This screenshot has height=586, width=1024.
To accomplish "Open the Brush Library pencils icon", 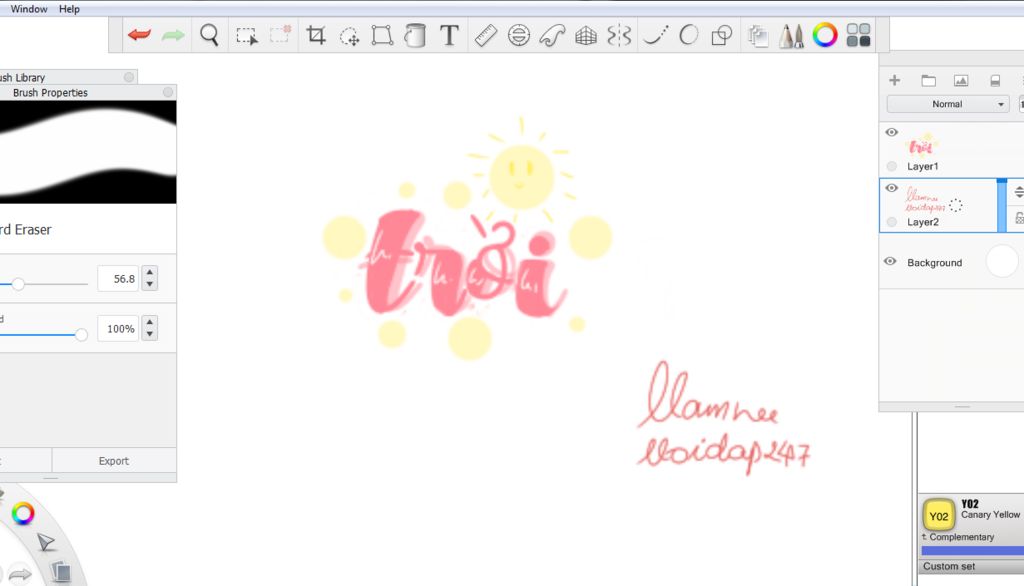I will click(x=791, y=35).
